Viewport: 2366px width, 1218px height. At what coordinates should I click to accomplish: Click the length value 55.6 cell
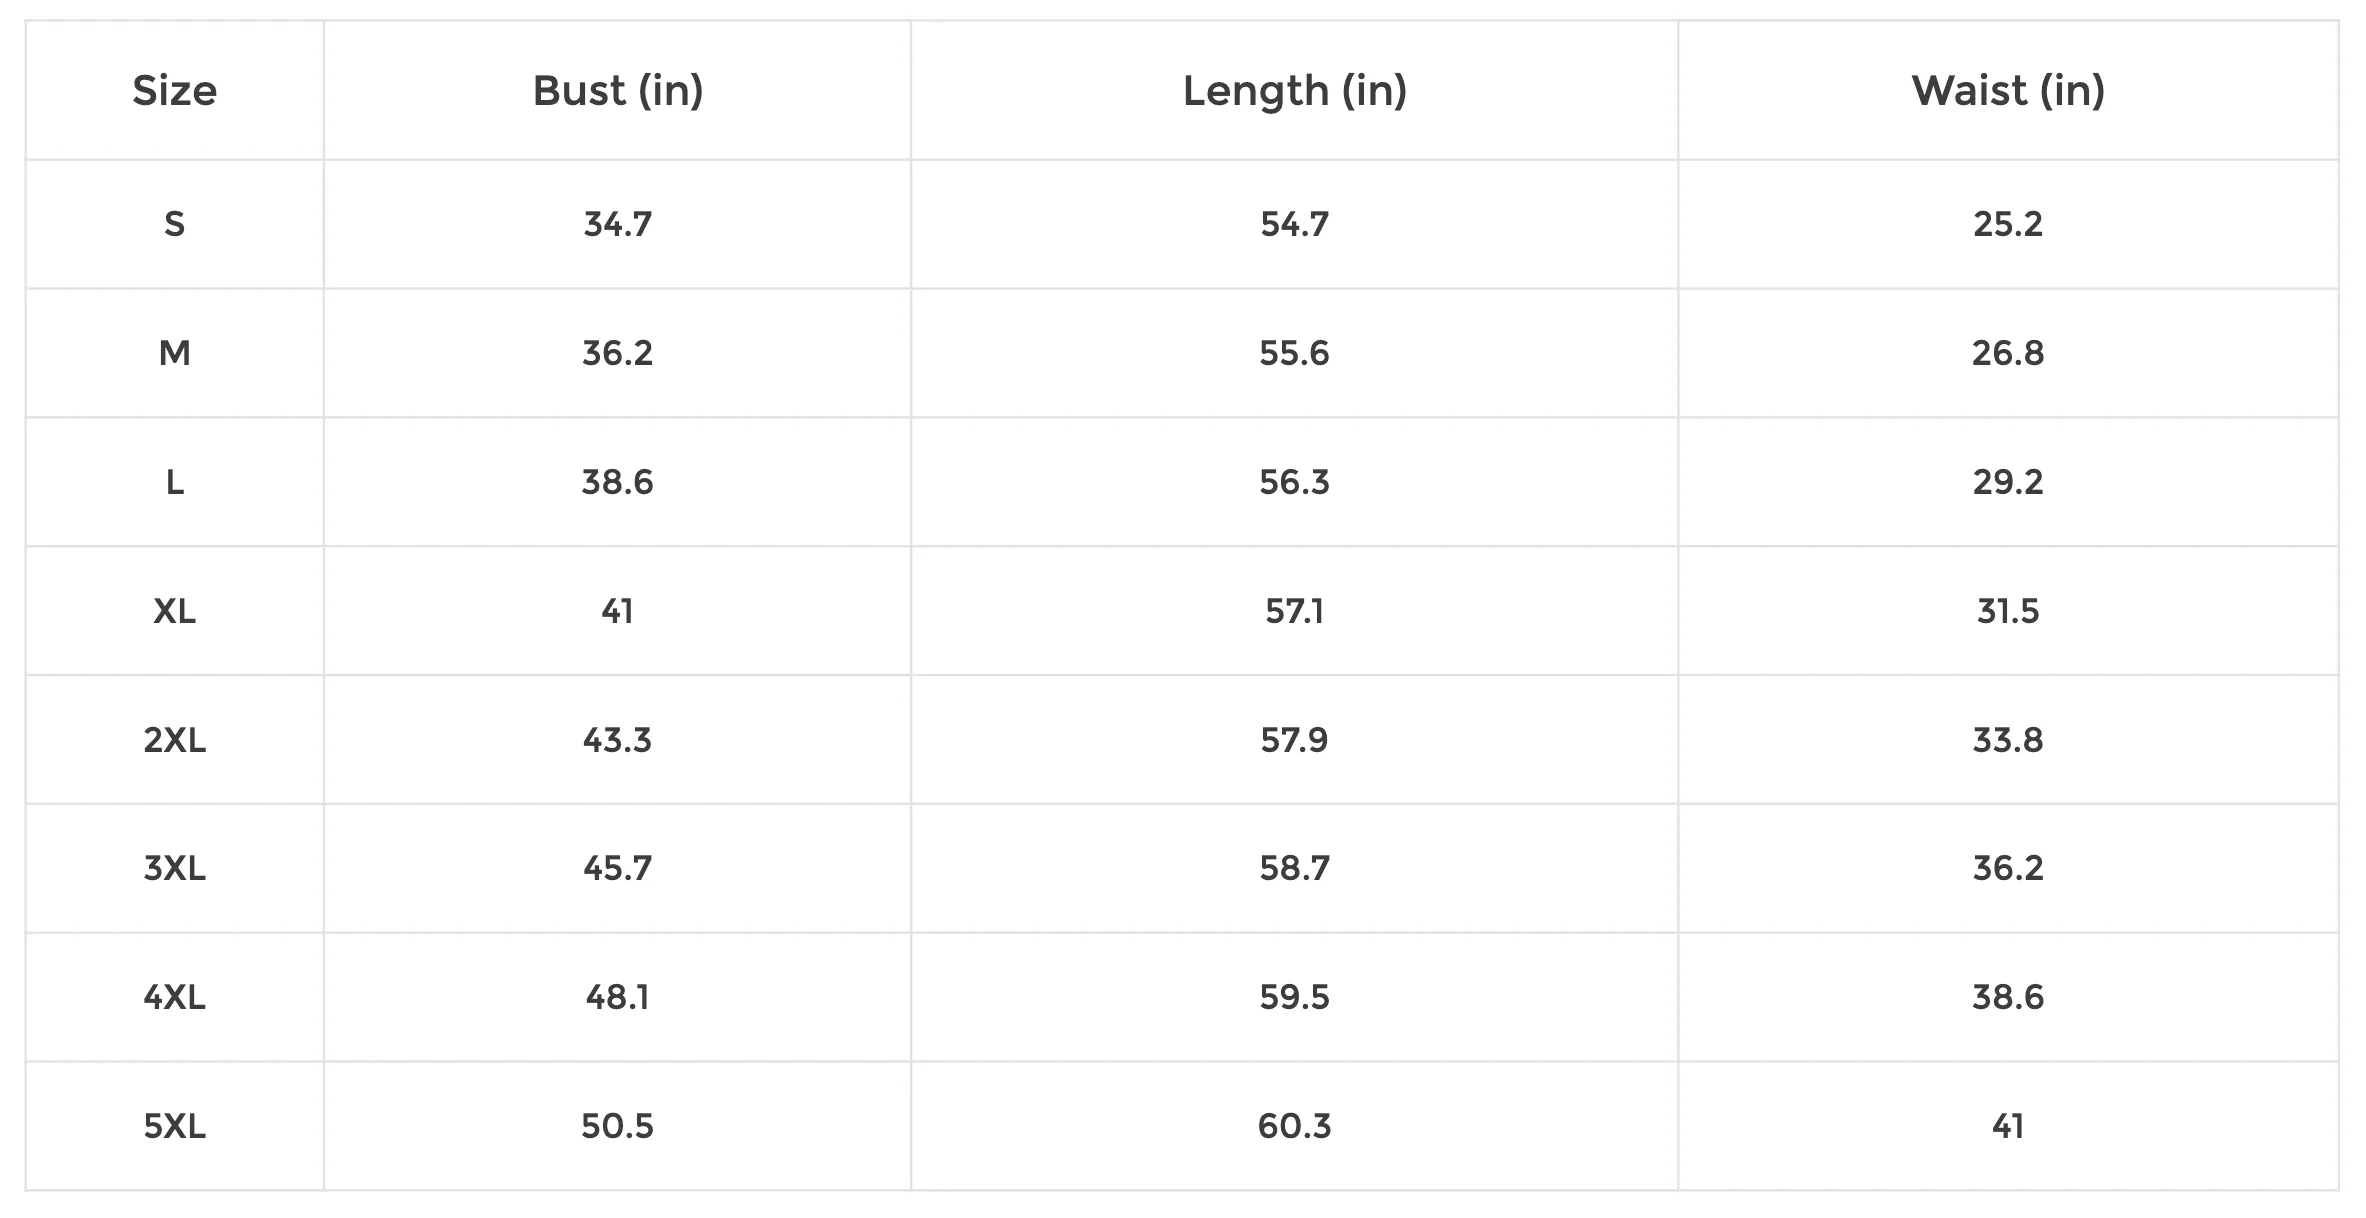coord(1294,353)
